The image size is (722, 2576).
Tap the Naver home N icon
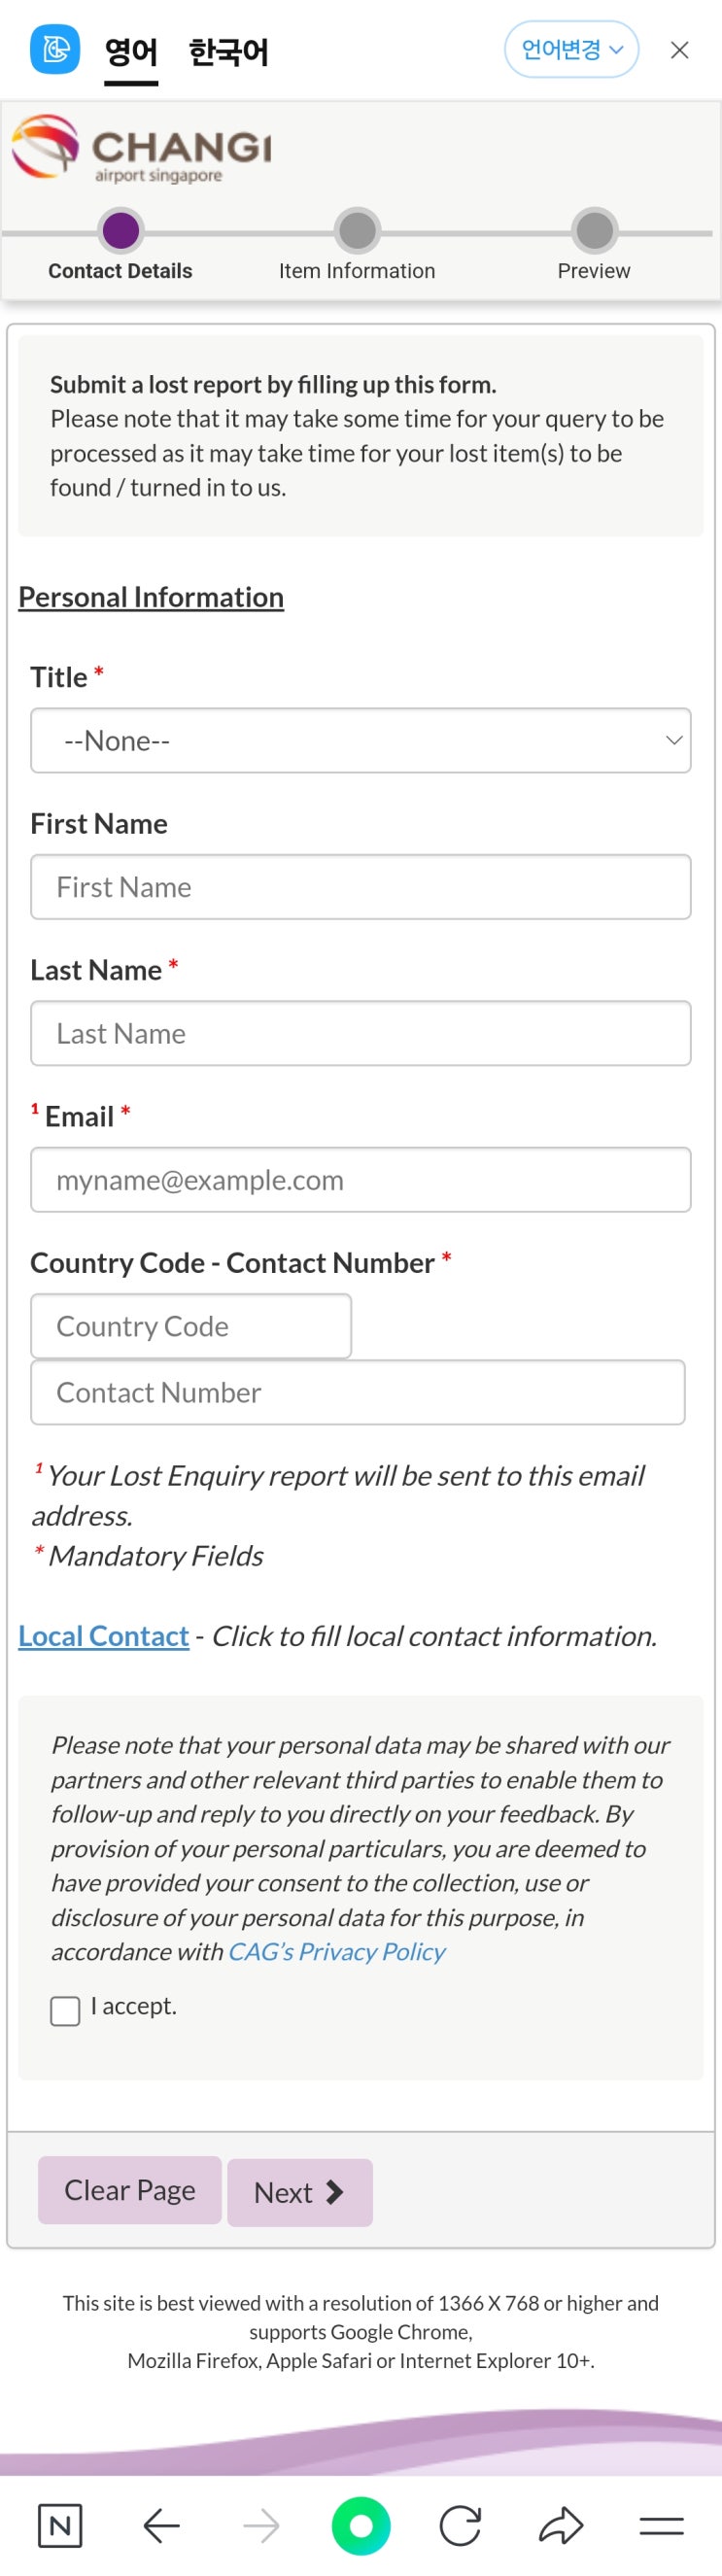[x=60, y=2526]
